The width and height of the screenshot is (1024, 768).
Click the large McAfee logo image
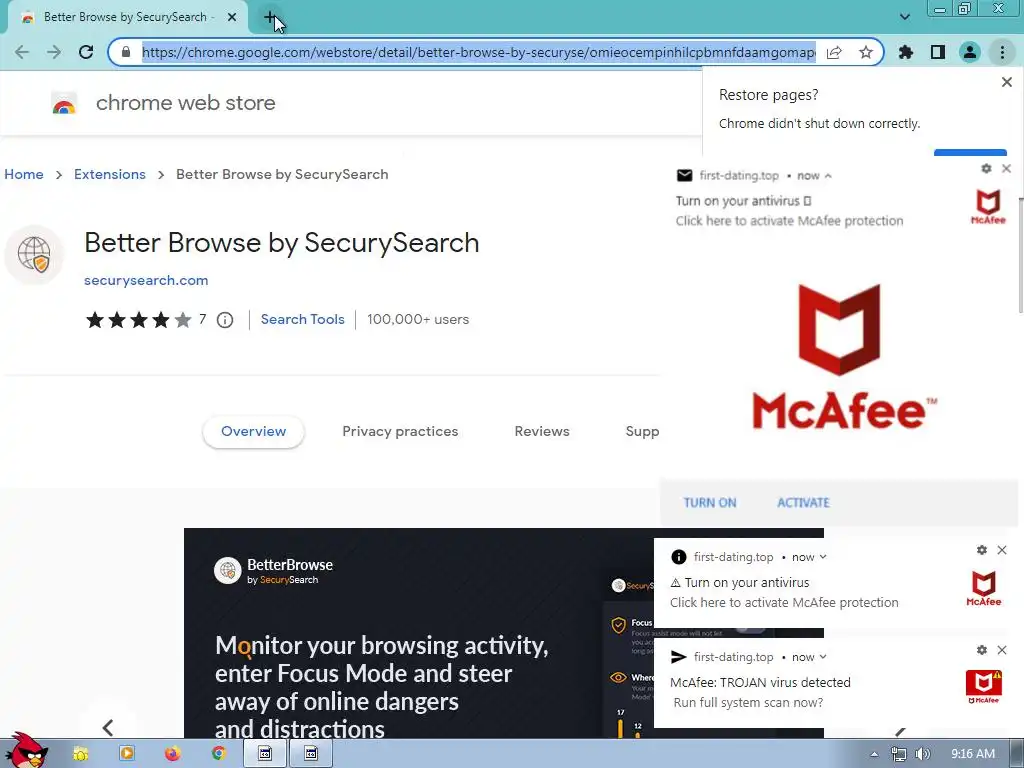tap(844, 357)
